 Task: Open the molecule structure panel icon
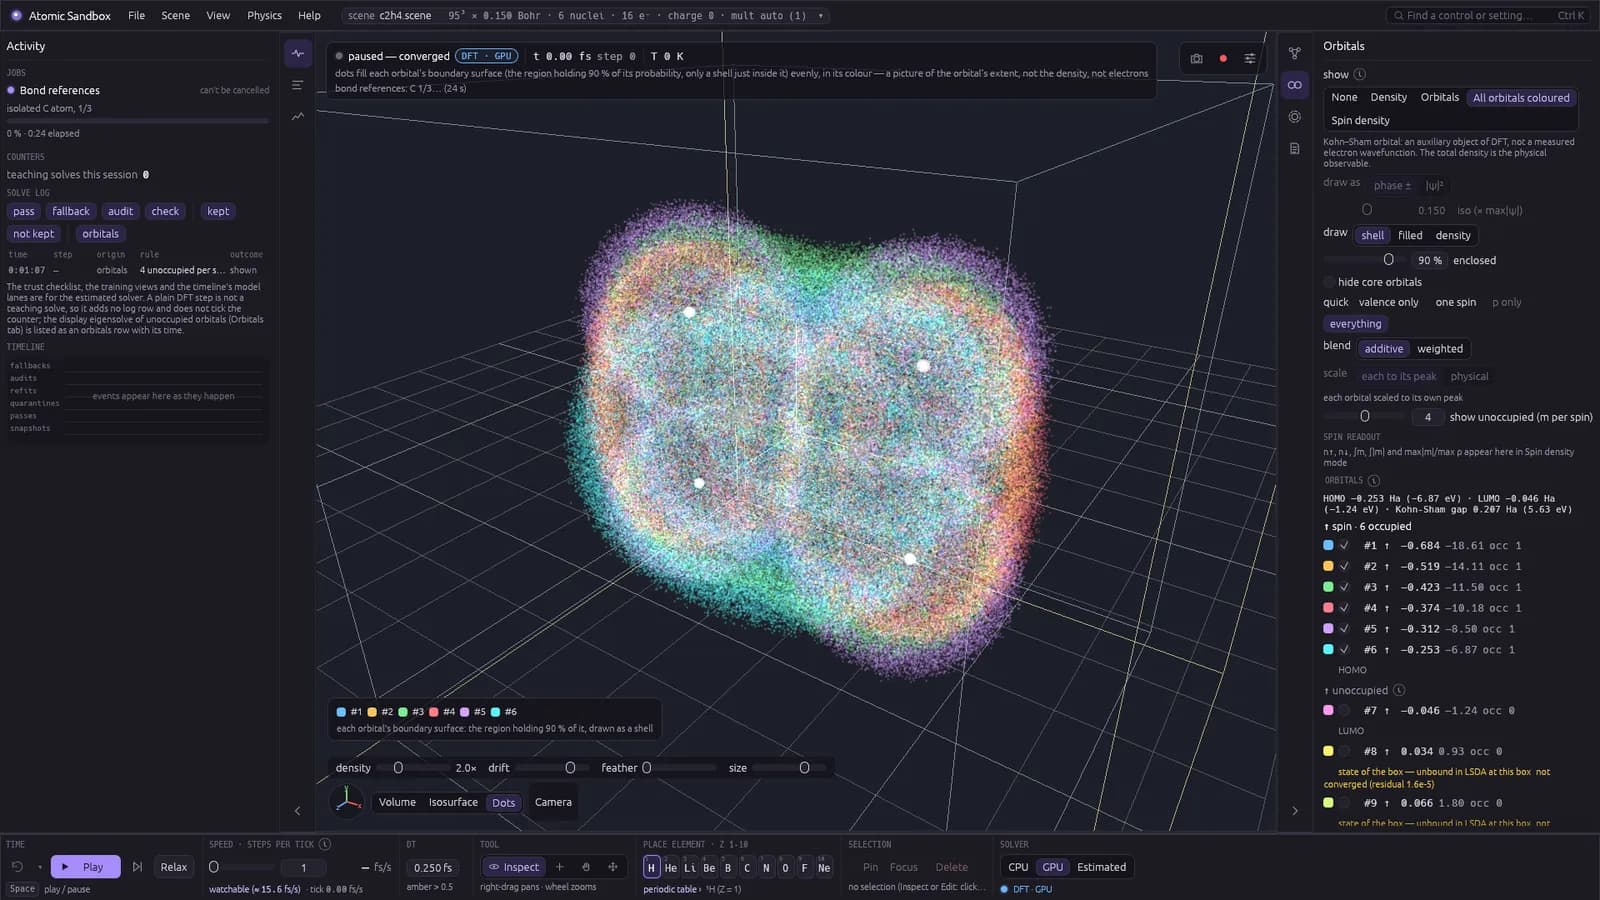point(1295,53)
